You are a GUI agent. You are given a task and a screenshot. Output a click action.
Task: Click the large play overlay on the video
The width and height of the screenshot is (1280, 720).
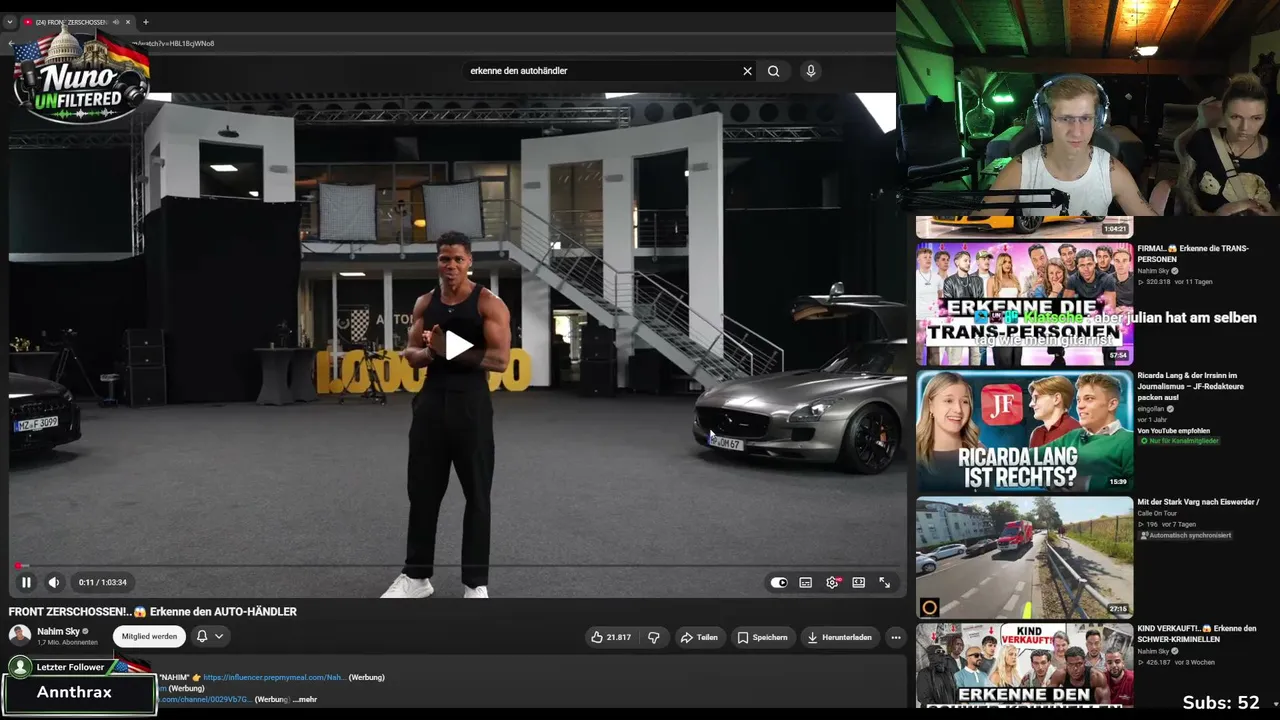tap(459, 345)
